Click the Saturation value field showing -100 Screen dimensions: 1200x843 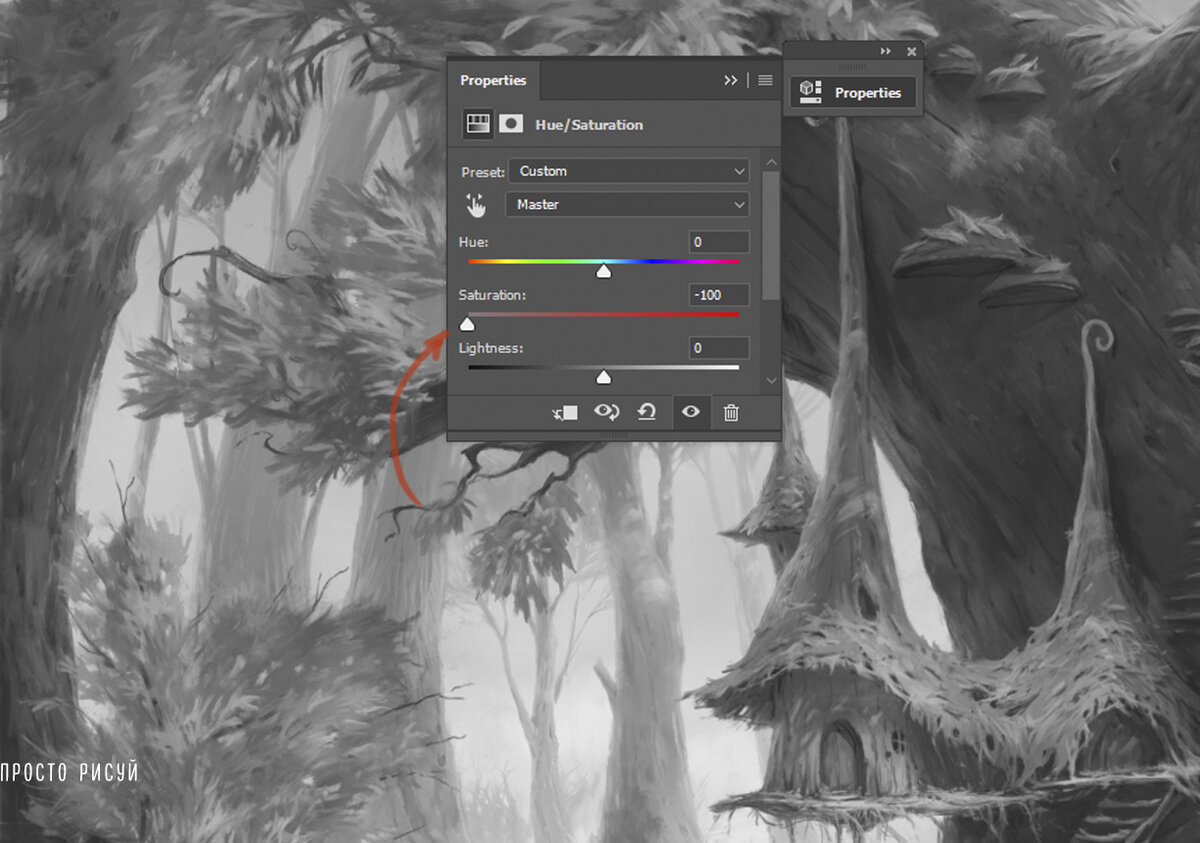click(x=719, y=295)
